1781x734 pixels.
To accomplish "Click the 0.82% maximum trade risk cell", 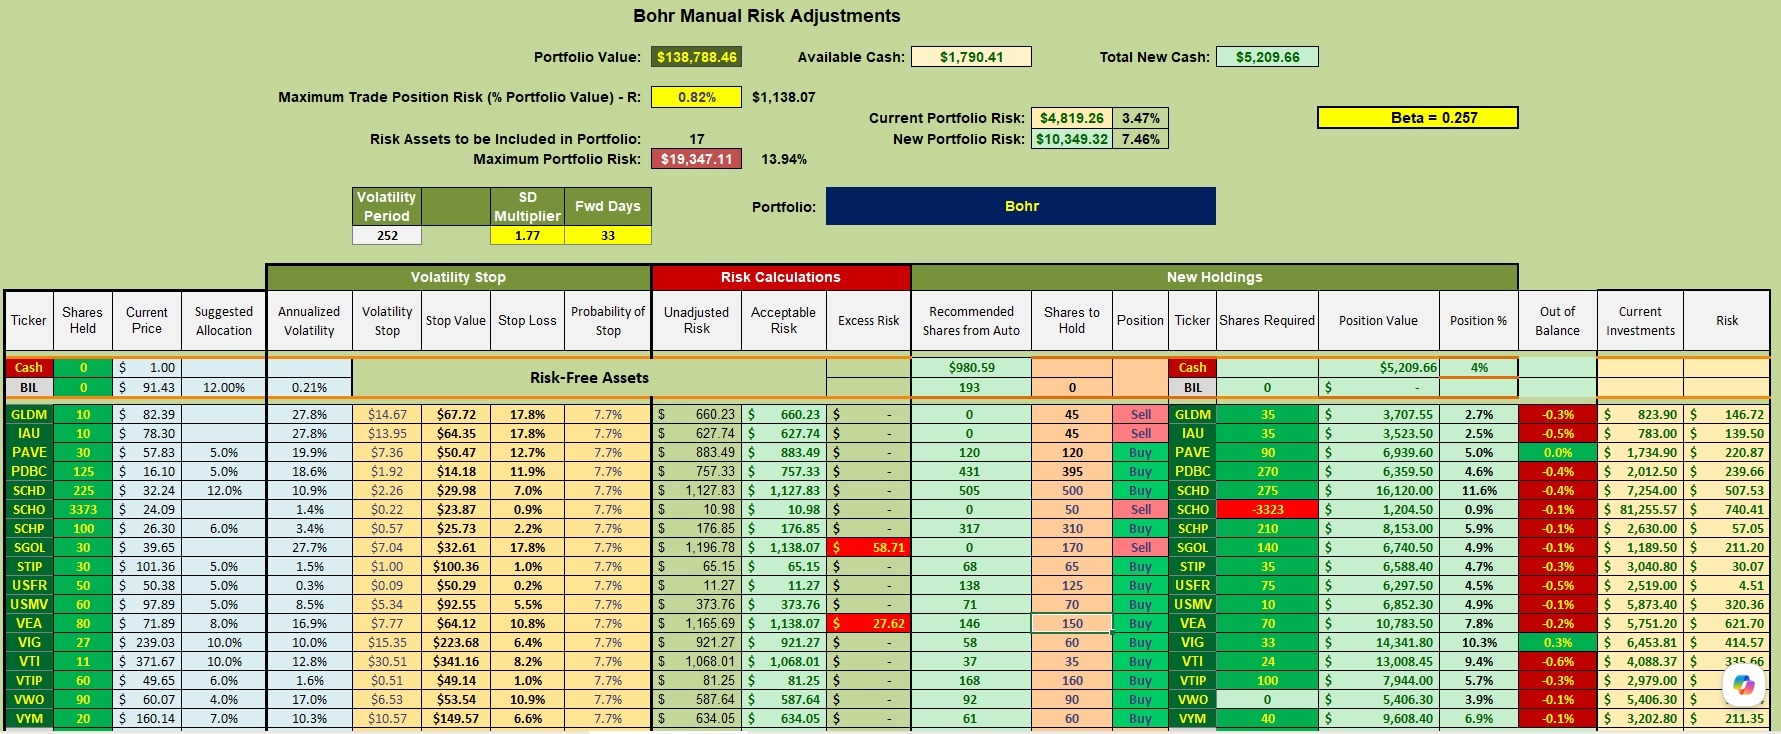I will pos(697,97).
